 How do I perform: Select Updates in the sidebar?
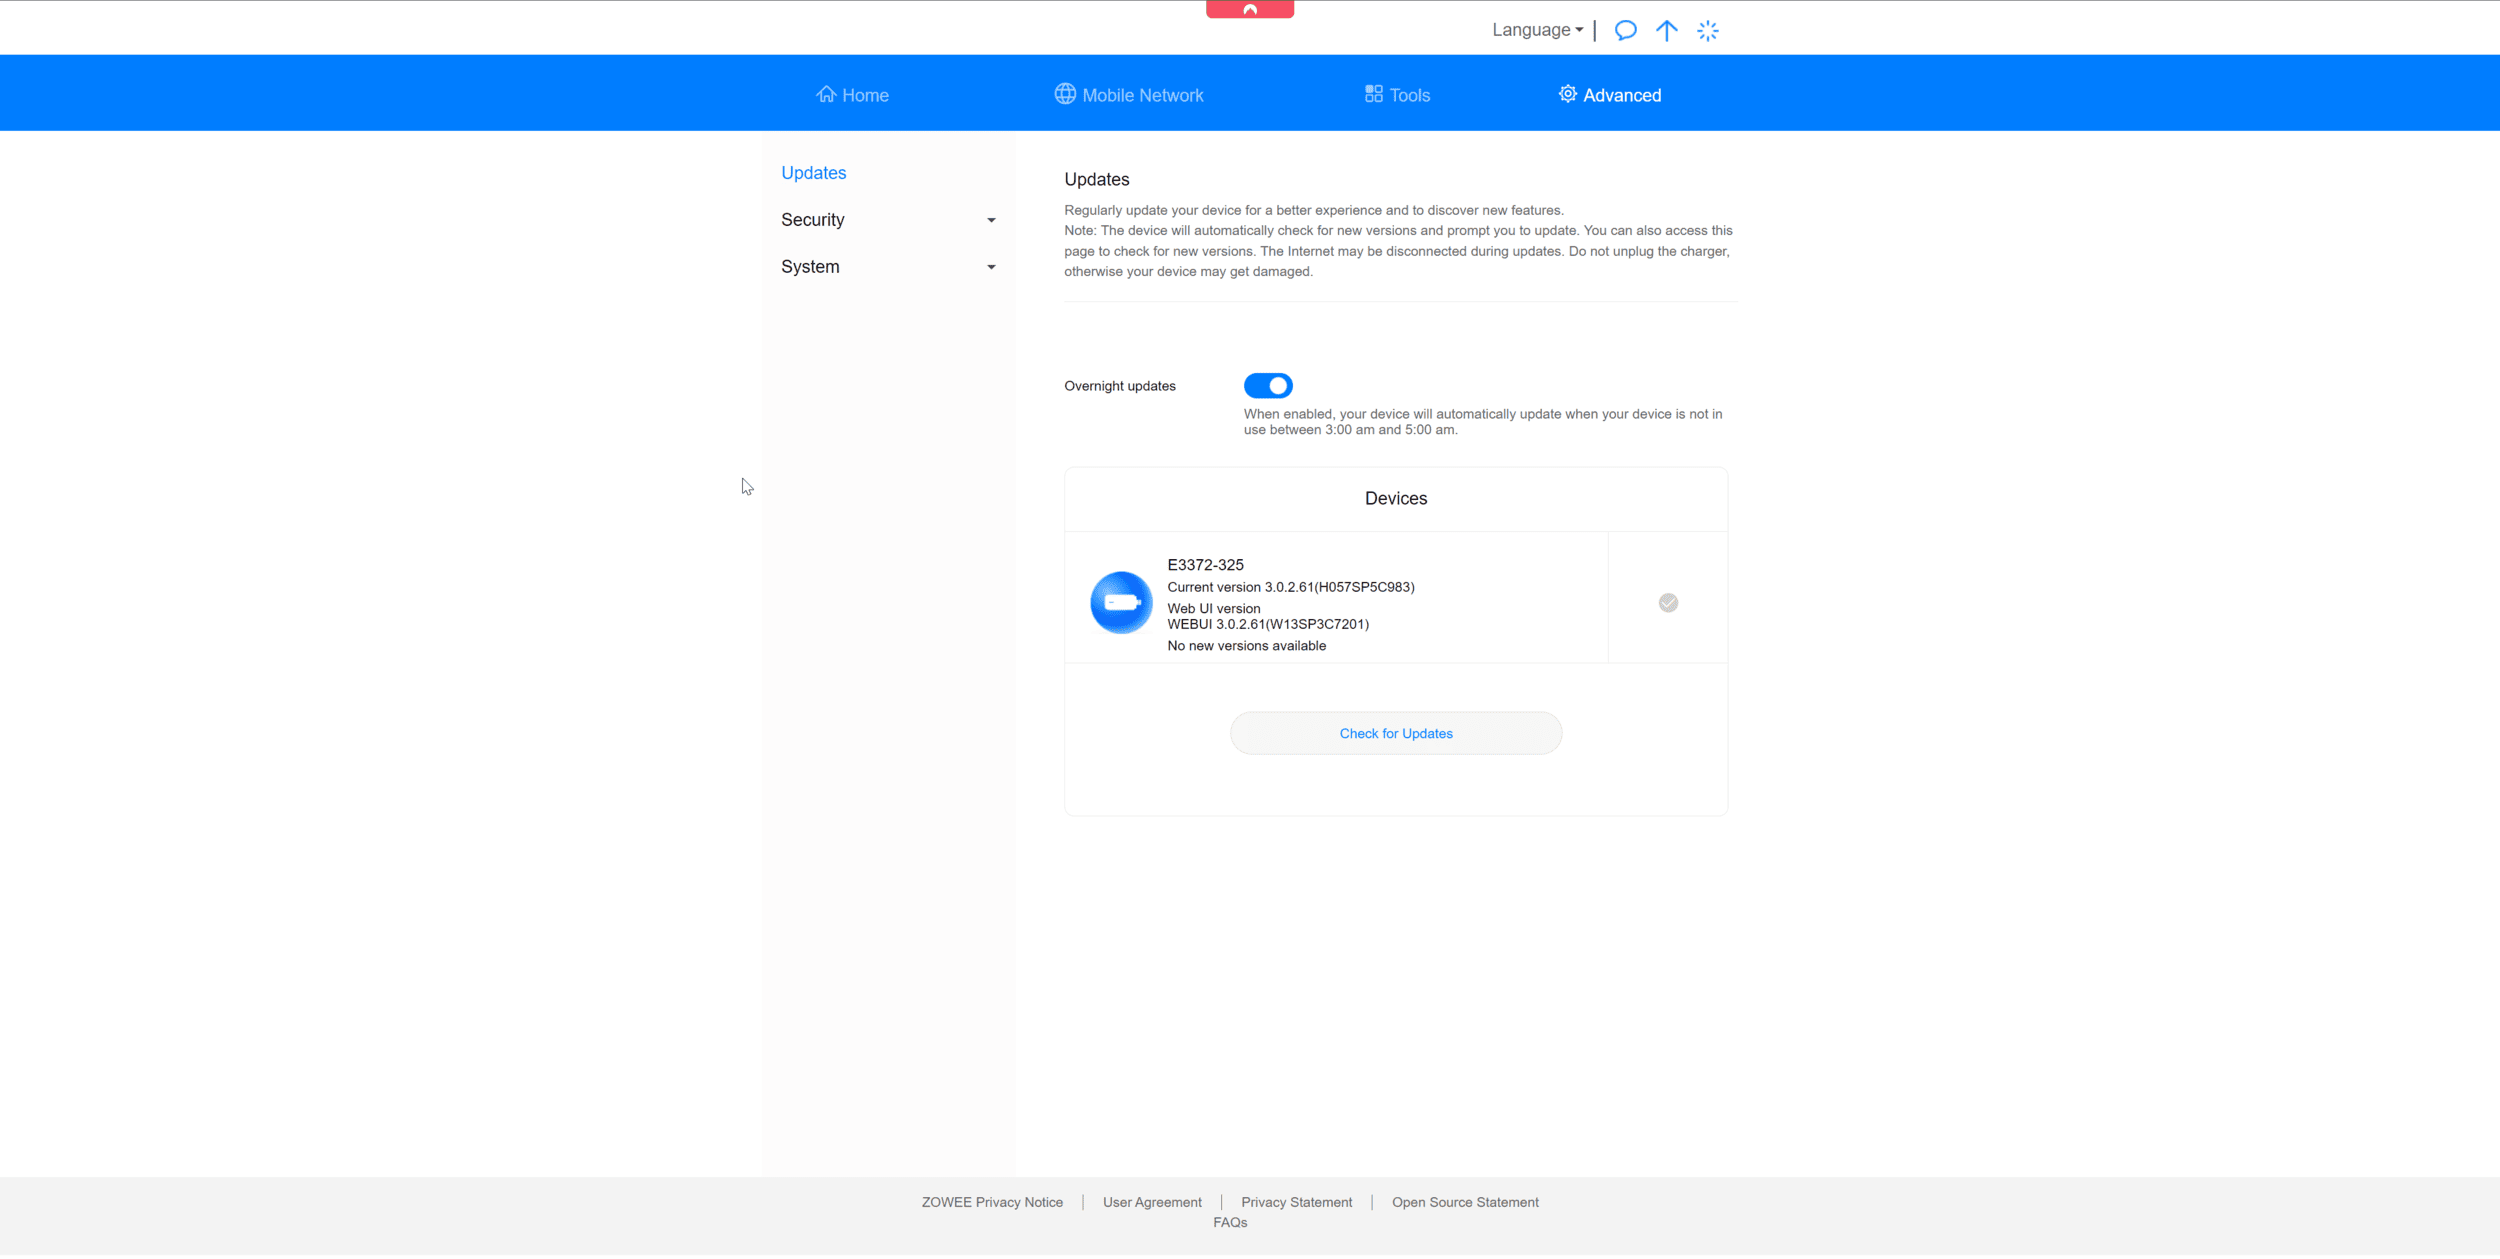(x=813, y=173)
